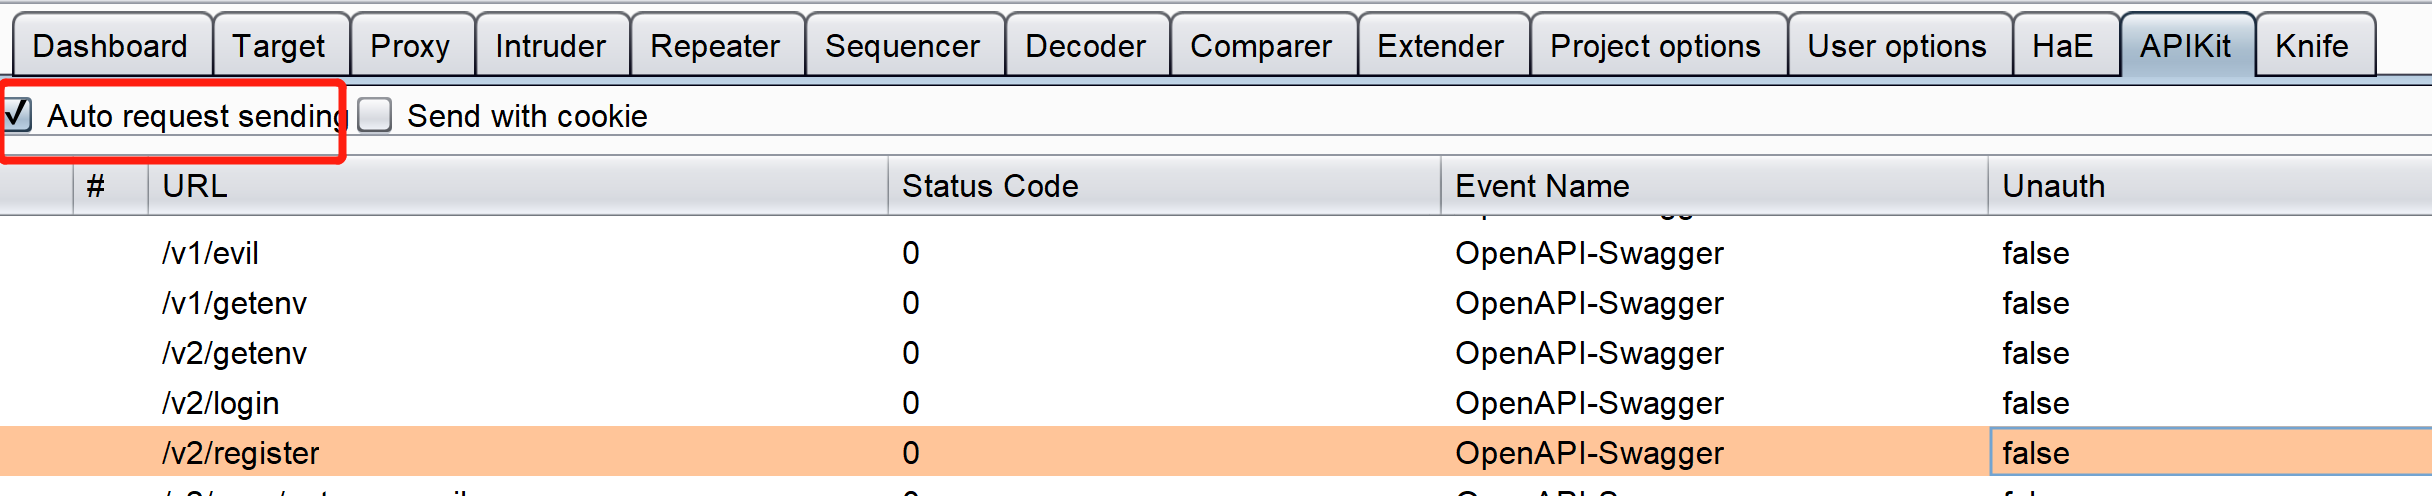
Task: Switch to the Decoder tab
Action: [x=1087, y=46]
